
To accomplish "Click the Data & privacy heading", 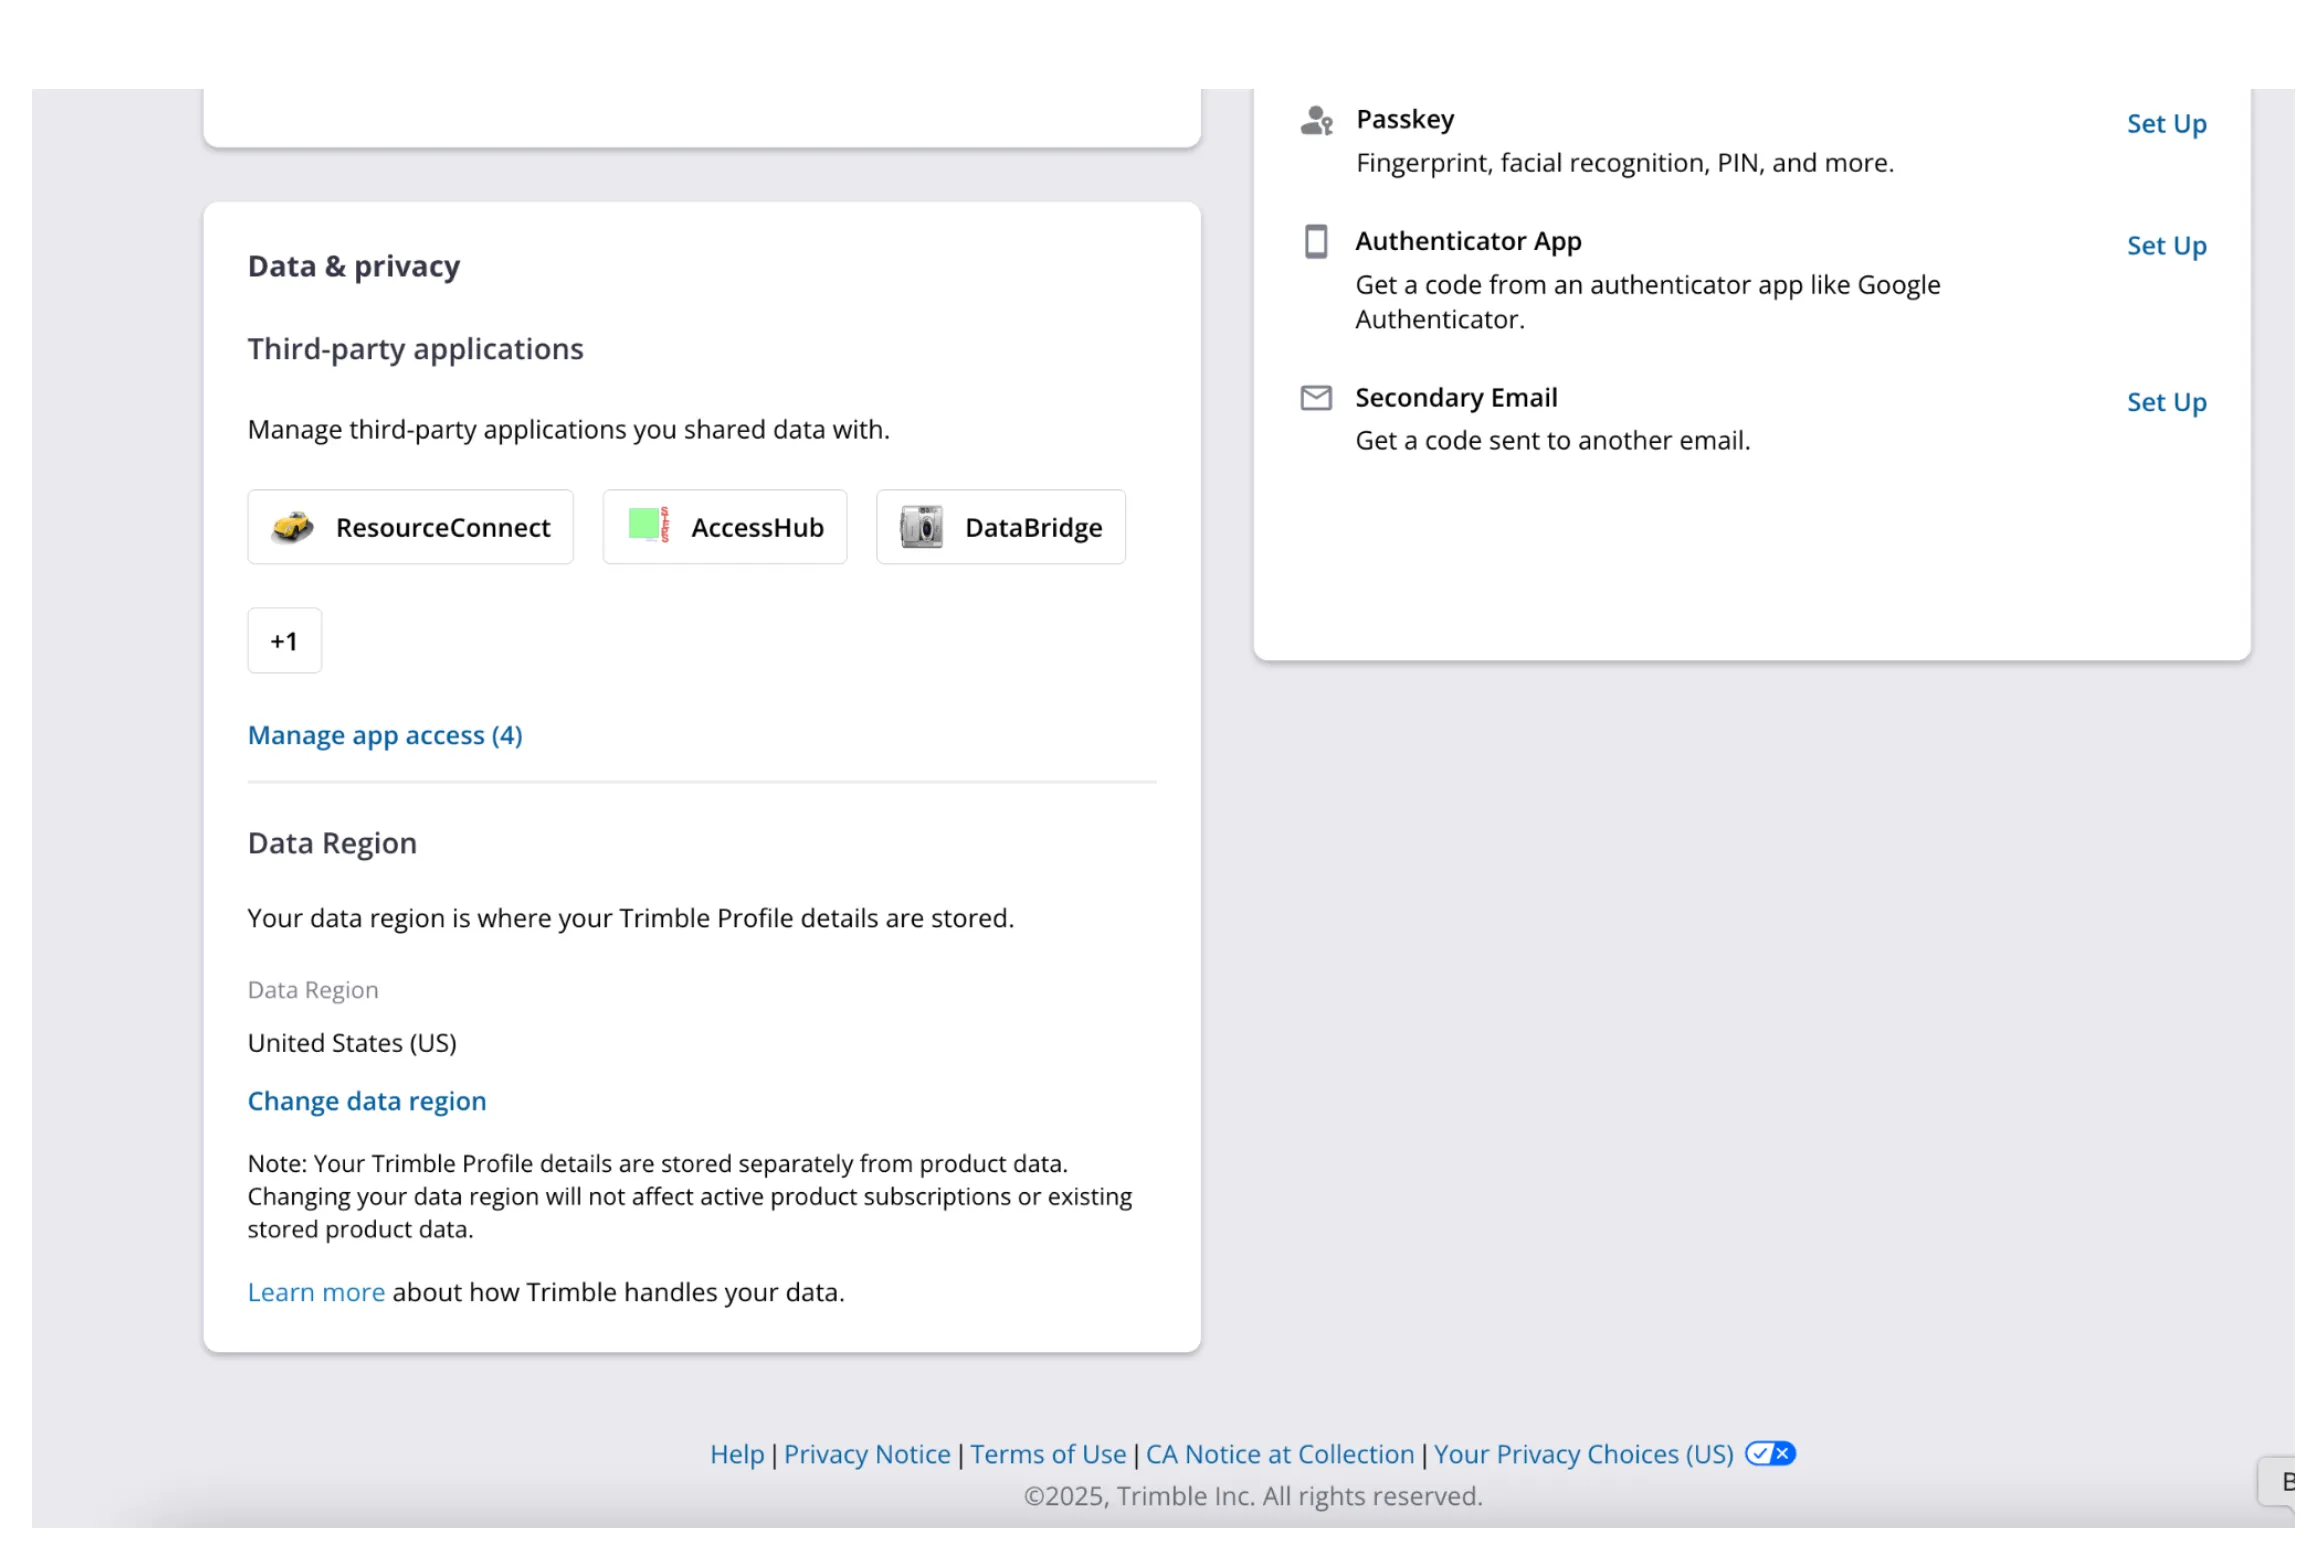I will click(354, 266).
